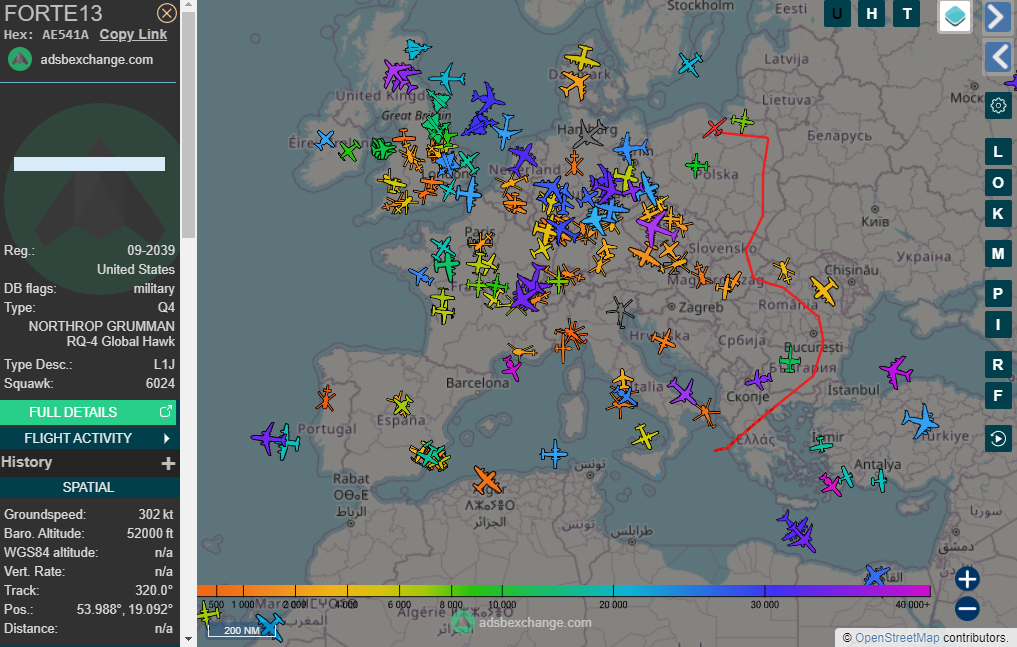
Task: Select the orange plane over Algeria
Action: click(486, 480)
